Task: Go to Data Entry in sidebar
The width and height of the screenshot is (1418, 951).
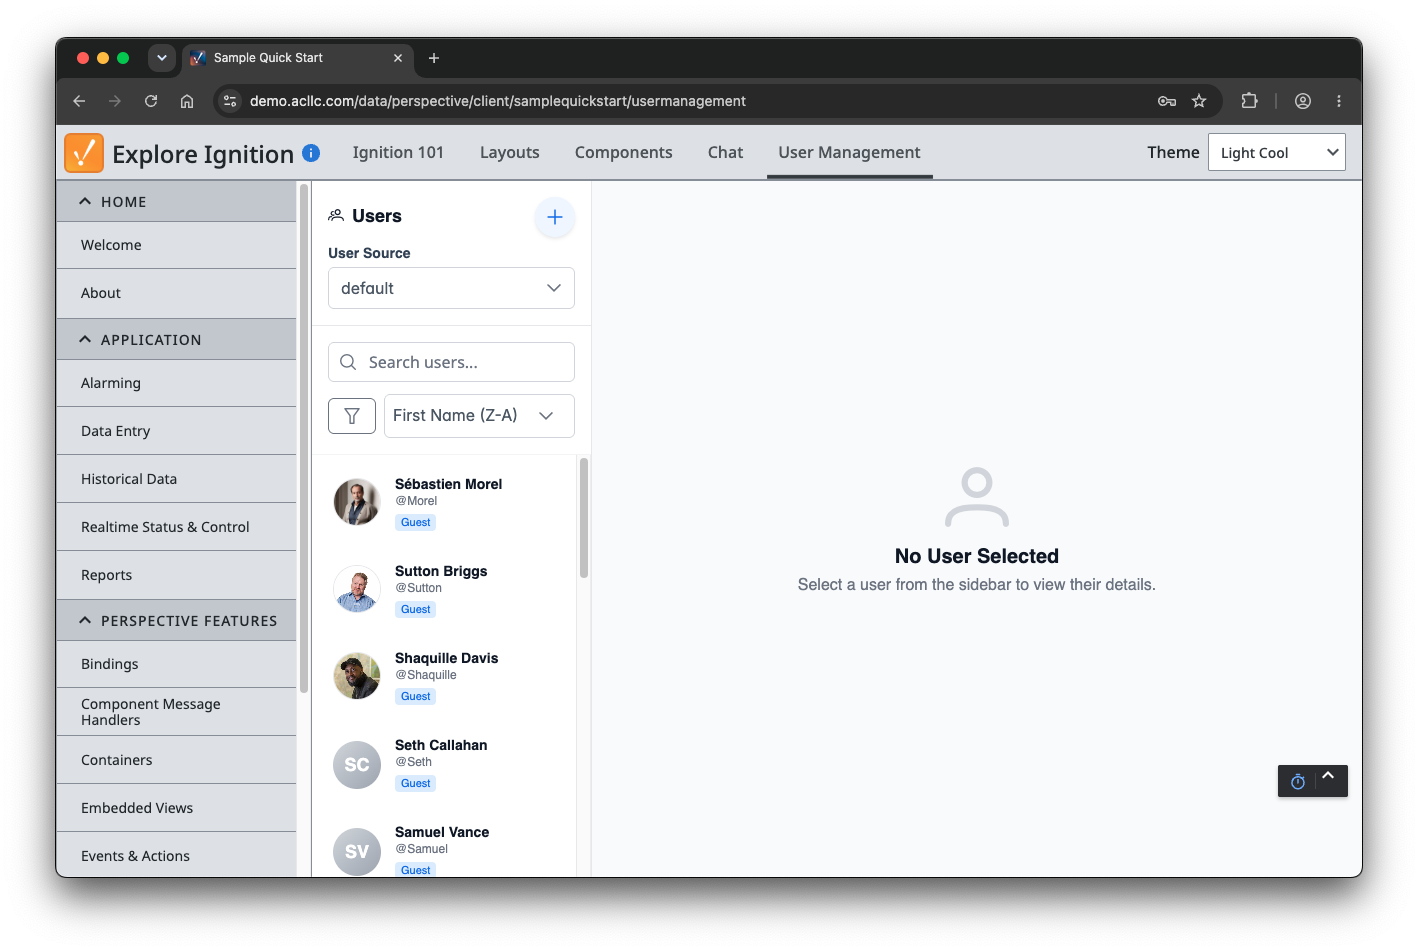Action: tap(176, 432)
